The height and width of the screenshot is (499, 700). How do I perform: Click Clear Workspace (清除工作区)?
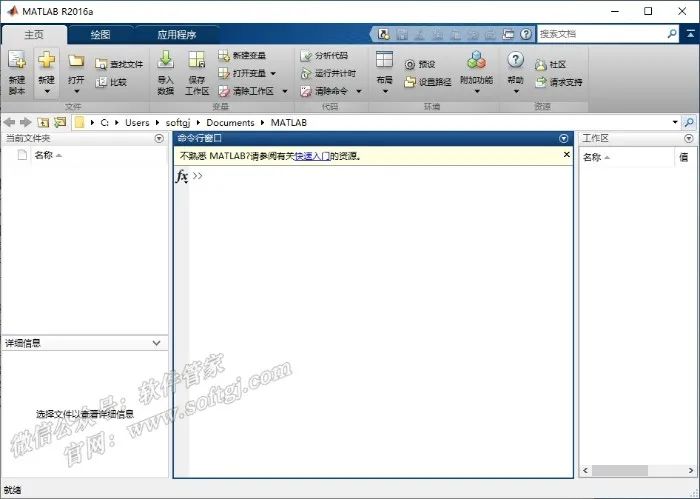point(246,91)
